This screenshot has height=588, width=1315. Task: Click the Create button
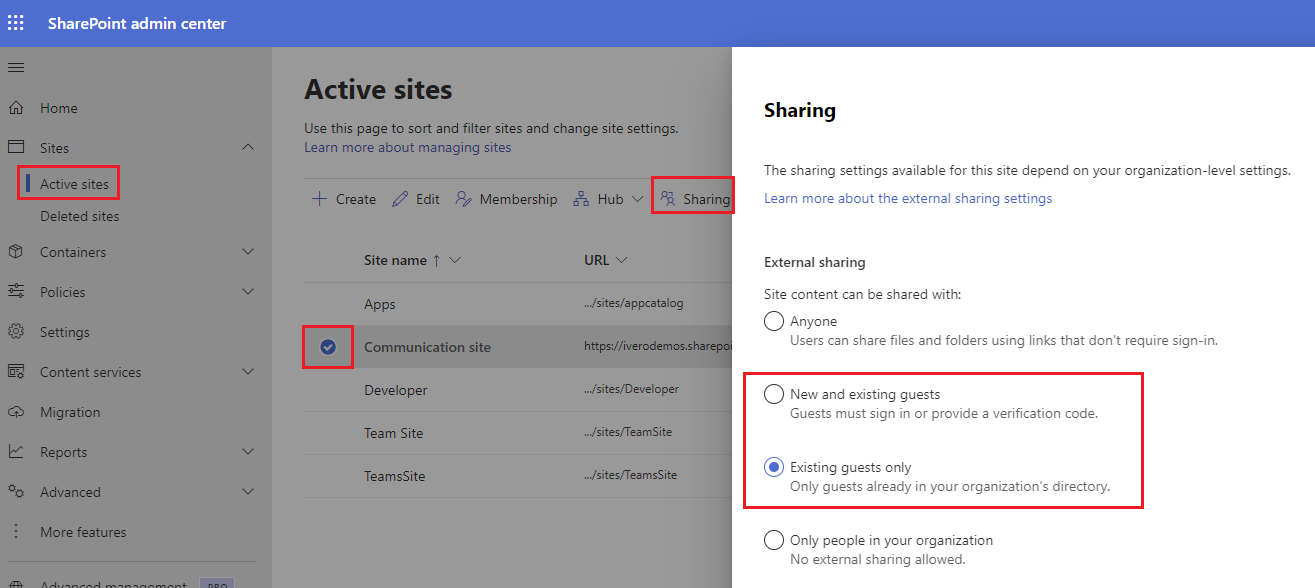[x=344, y=199]
